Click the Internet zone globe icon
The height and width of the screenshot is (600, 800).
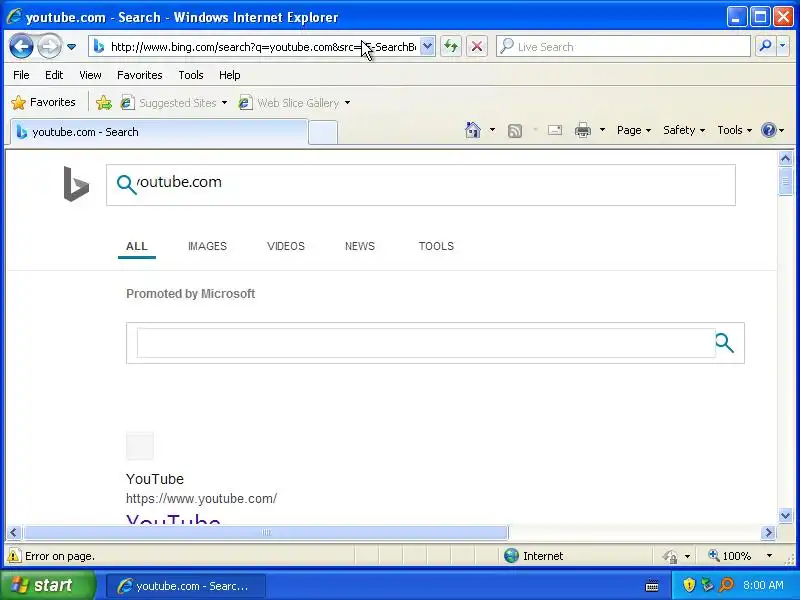(x=511, y=556)
